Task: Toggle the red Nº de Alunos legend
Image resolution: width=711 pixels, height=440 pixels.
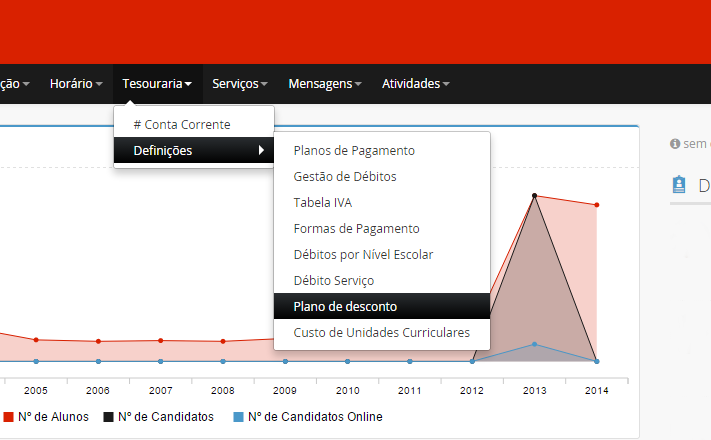Action: click(x=47, y=416)
